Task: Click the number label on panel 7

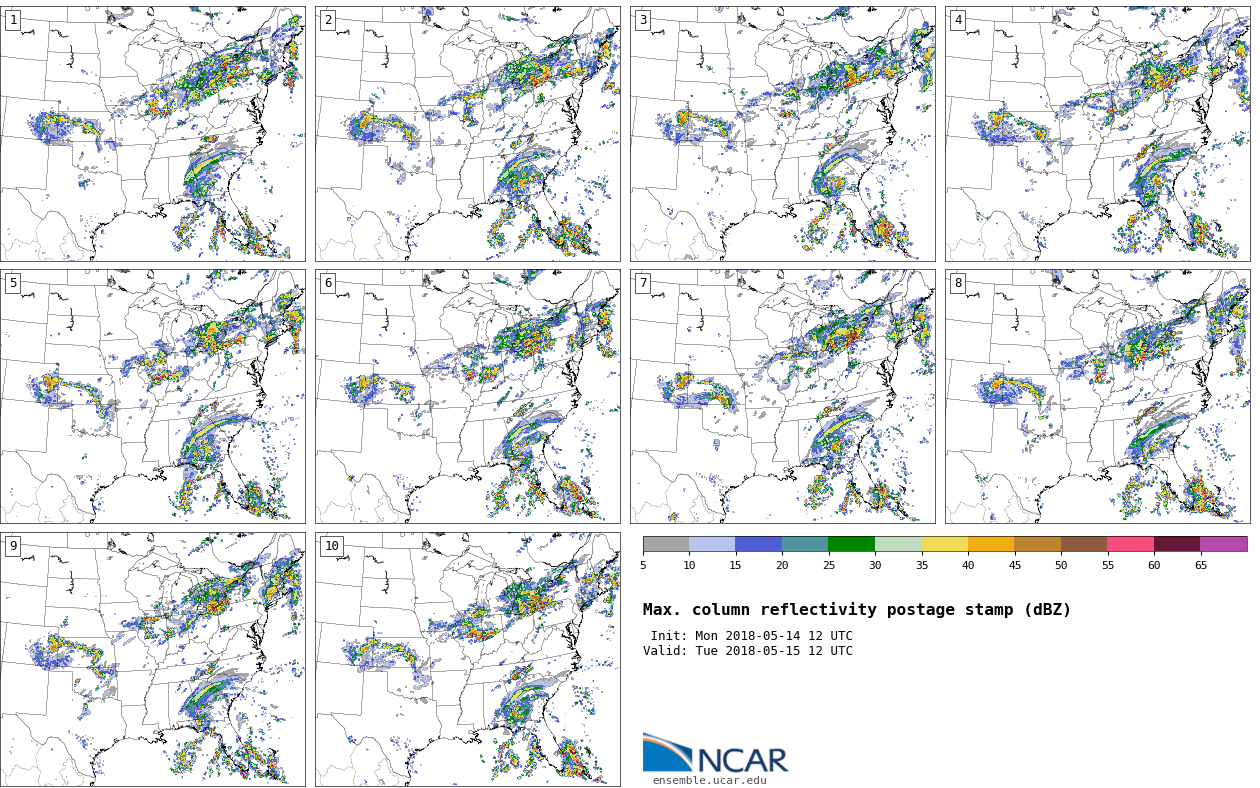Action: pos(643,283)
